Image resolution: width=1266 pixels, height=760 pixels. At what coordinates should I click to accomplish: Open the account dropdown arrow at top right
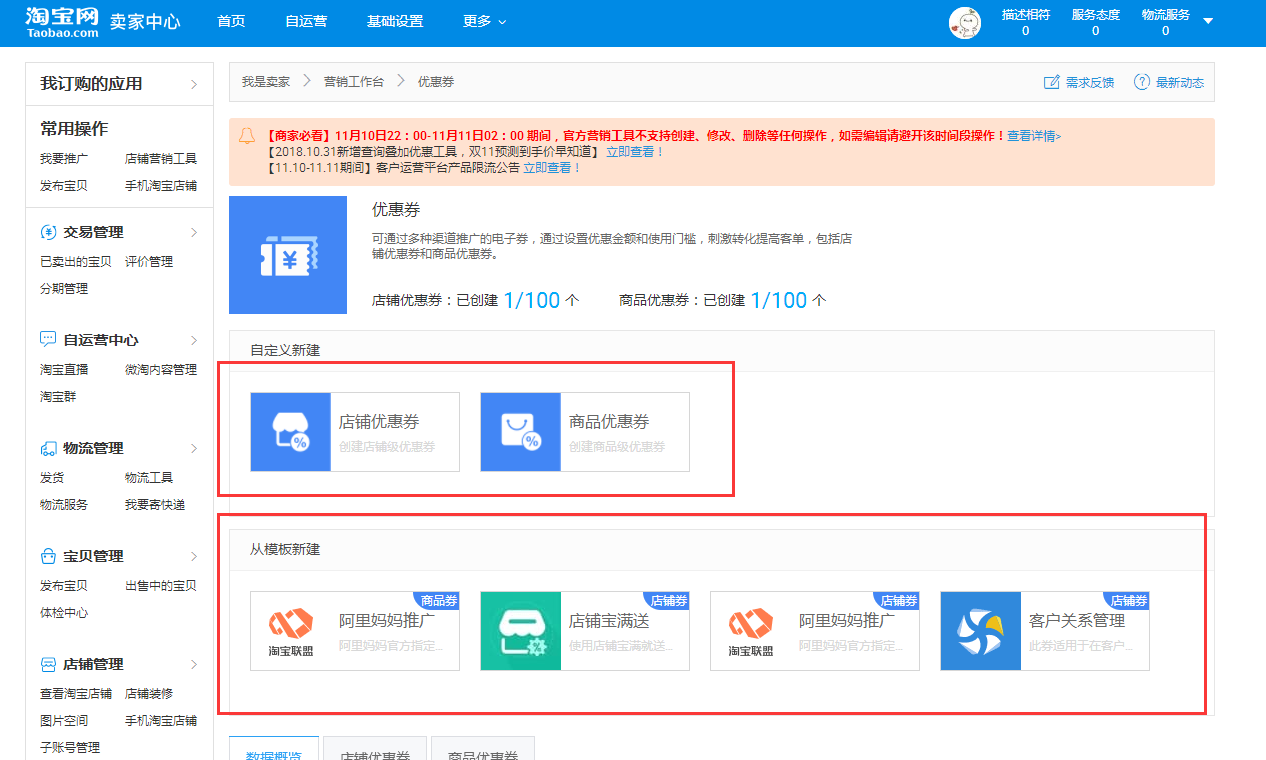[x=1208, y=21]
